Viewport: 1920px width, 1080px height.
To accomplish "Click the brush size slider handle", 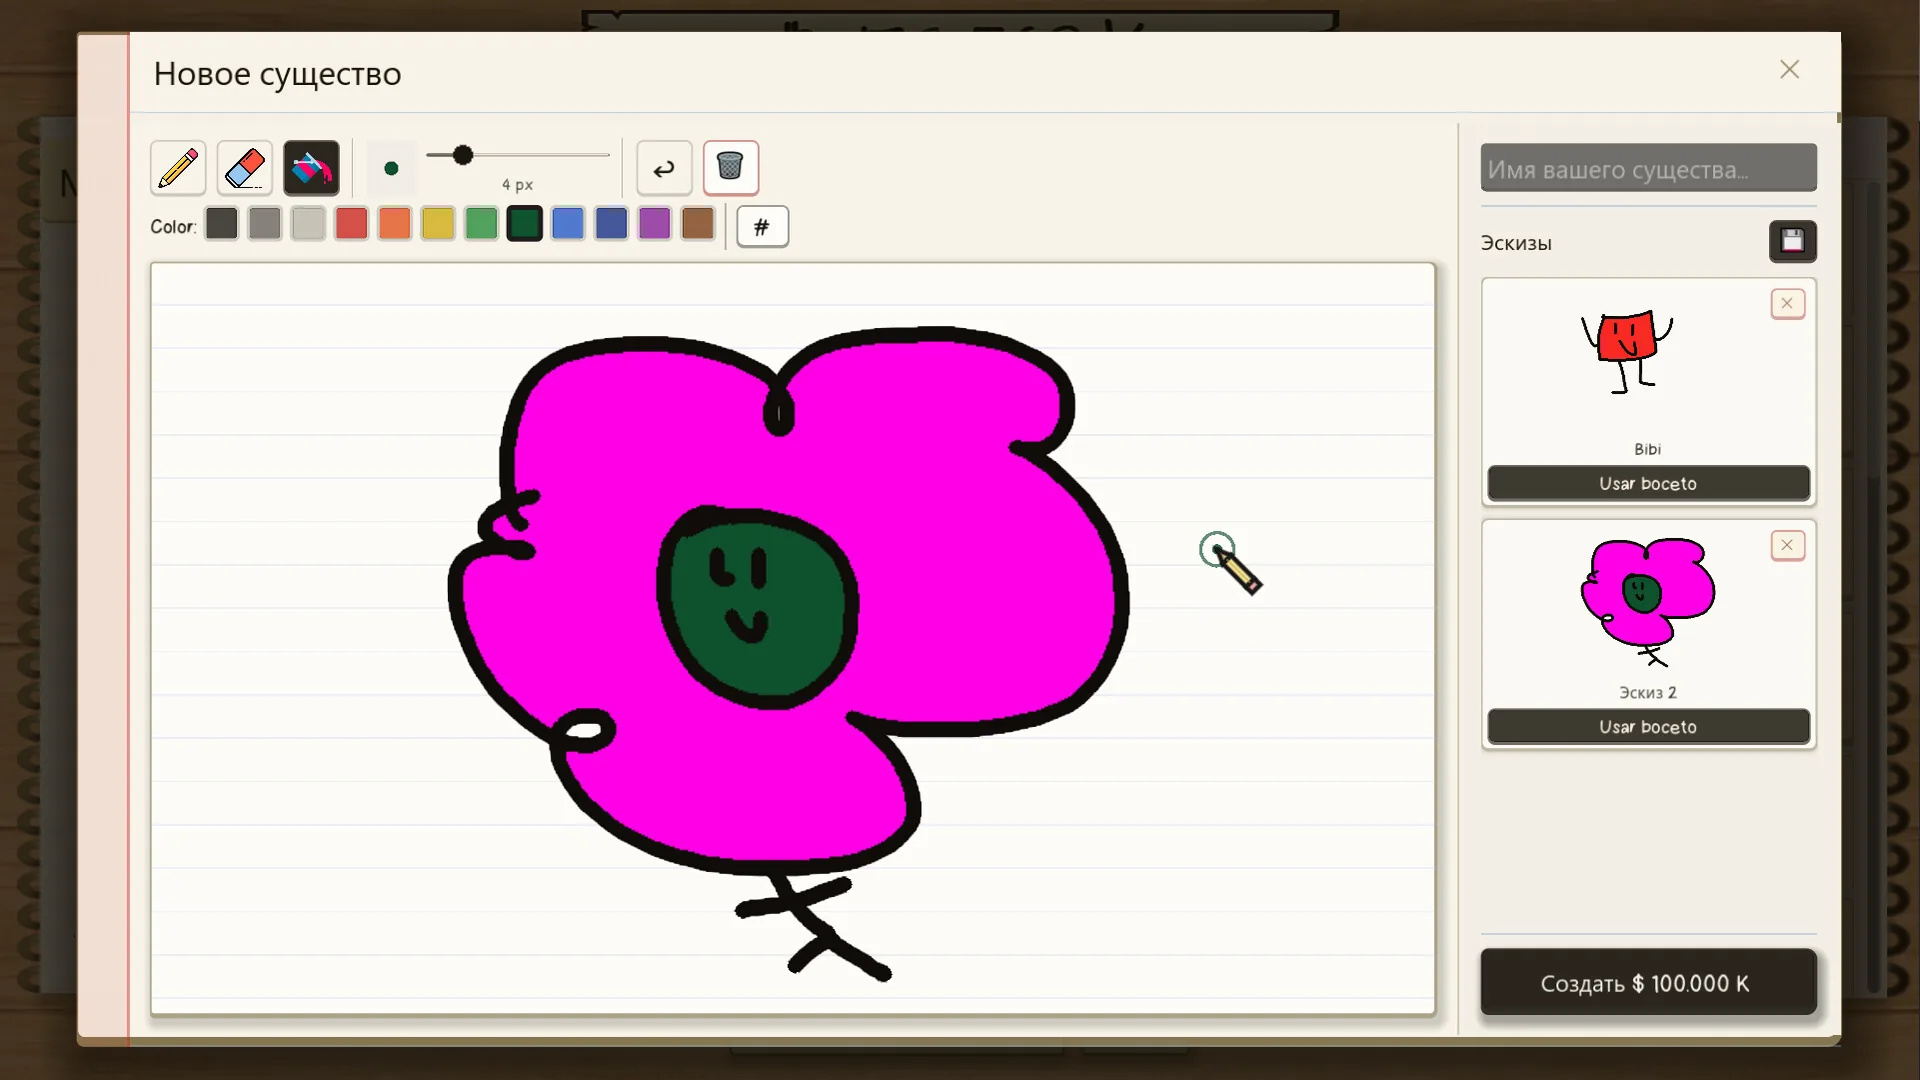I will point(462,155).
